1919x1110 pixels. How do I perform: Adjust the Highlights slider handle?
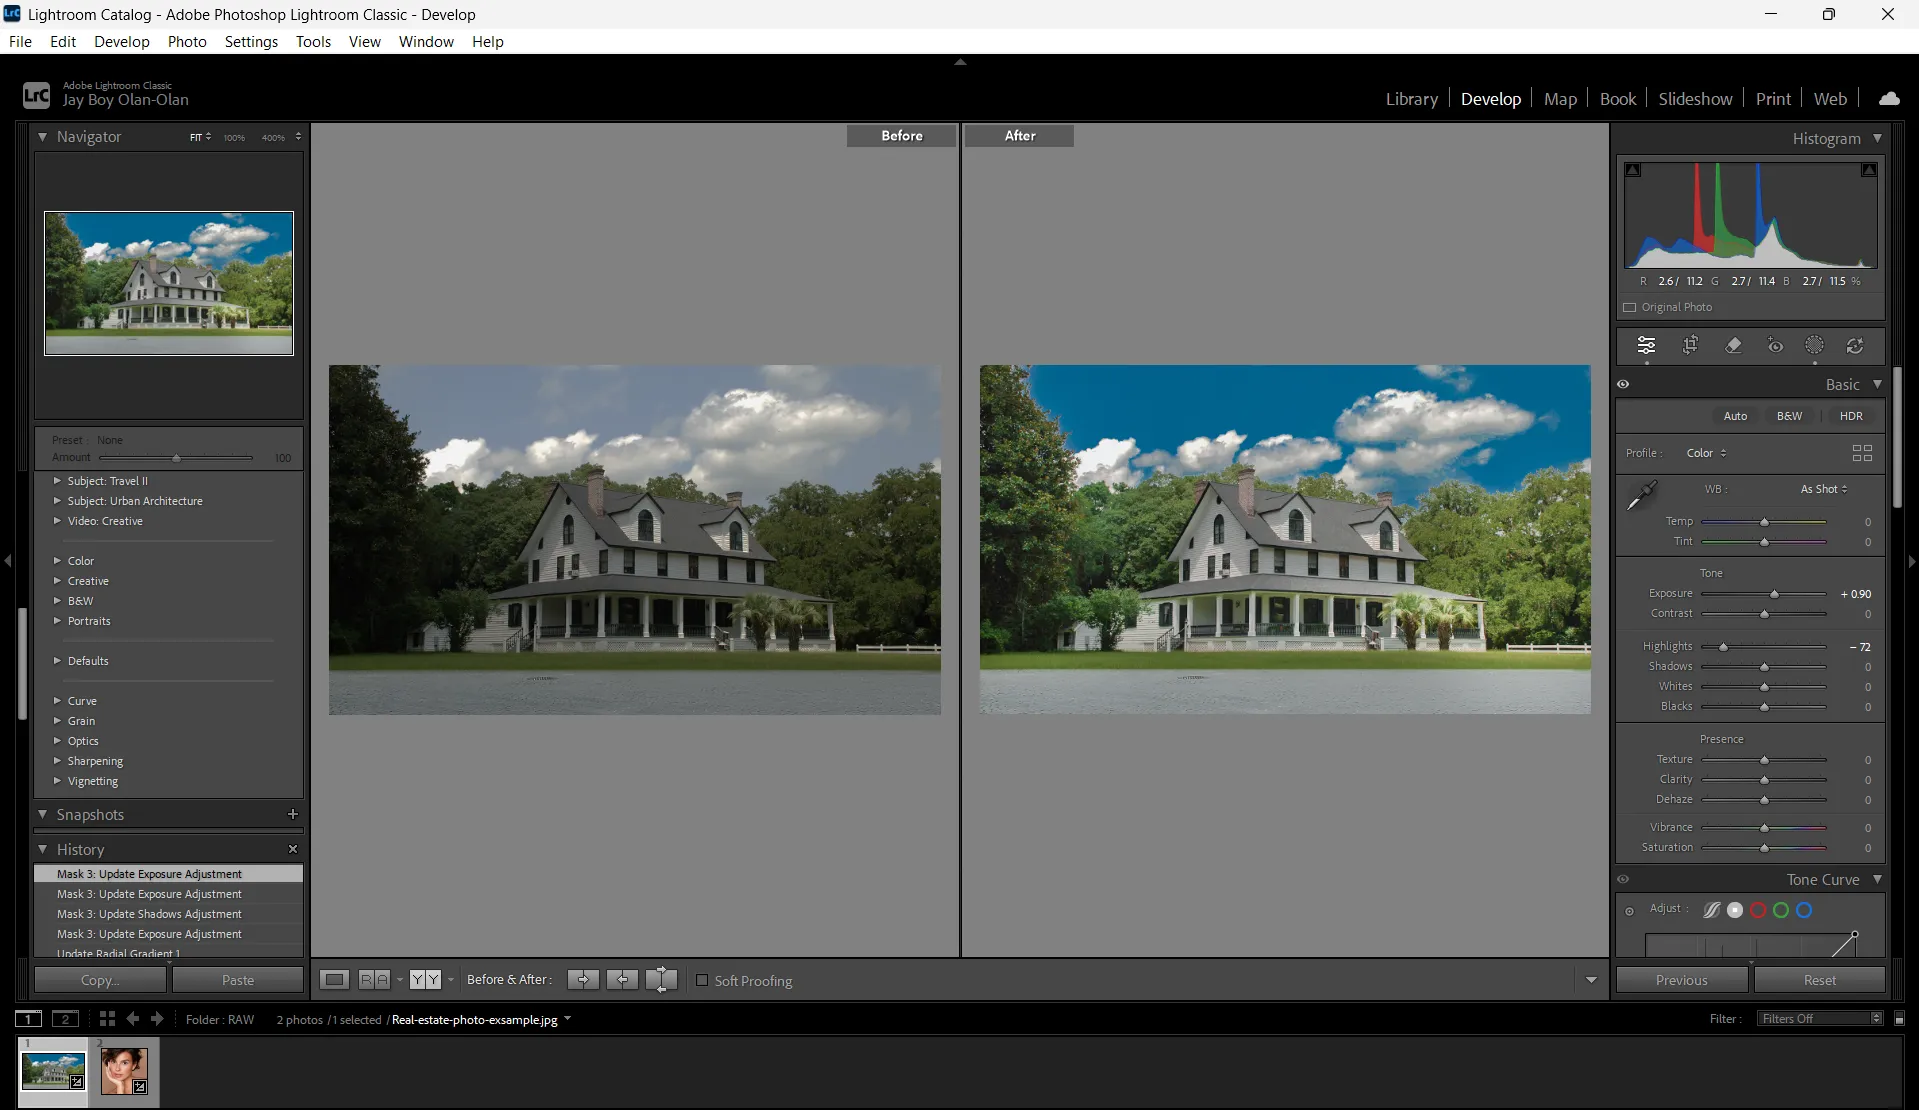[x=1723, y=647]
